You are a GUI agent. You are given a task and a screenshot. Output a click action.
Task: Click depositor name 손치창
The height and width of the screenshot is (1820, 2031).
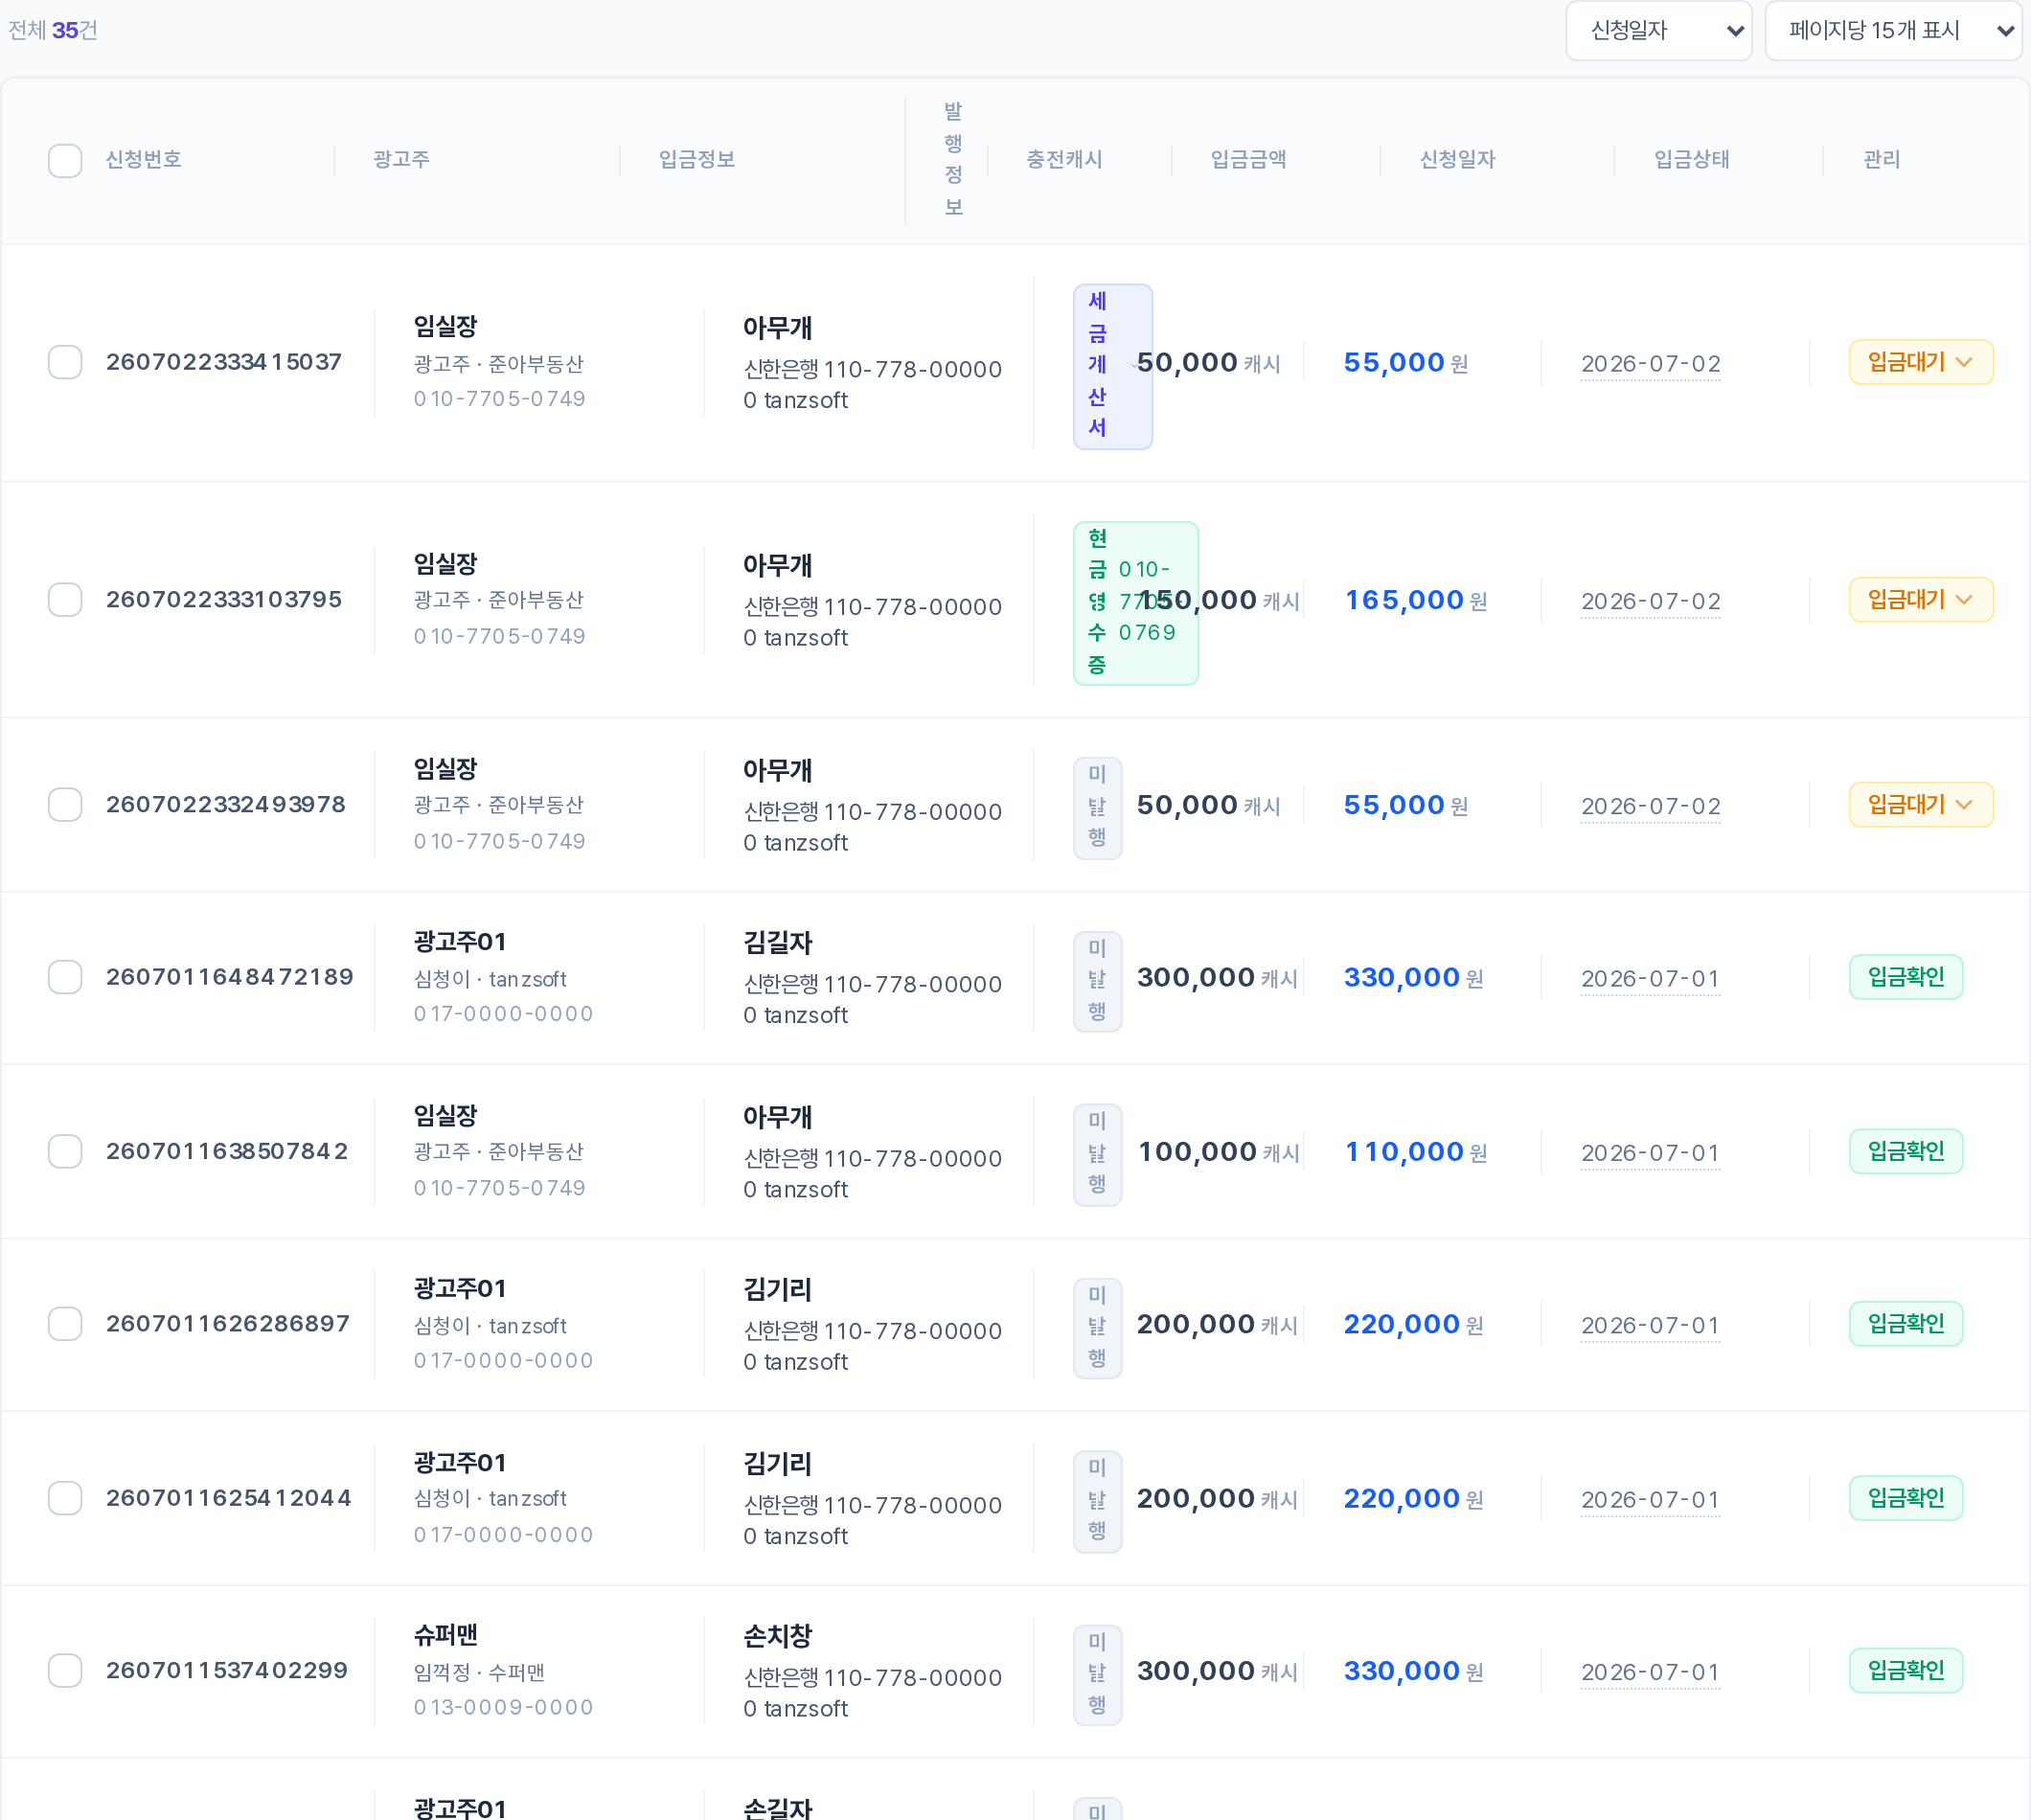(778, 1637)
